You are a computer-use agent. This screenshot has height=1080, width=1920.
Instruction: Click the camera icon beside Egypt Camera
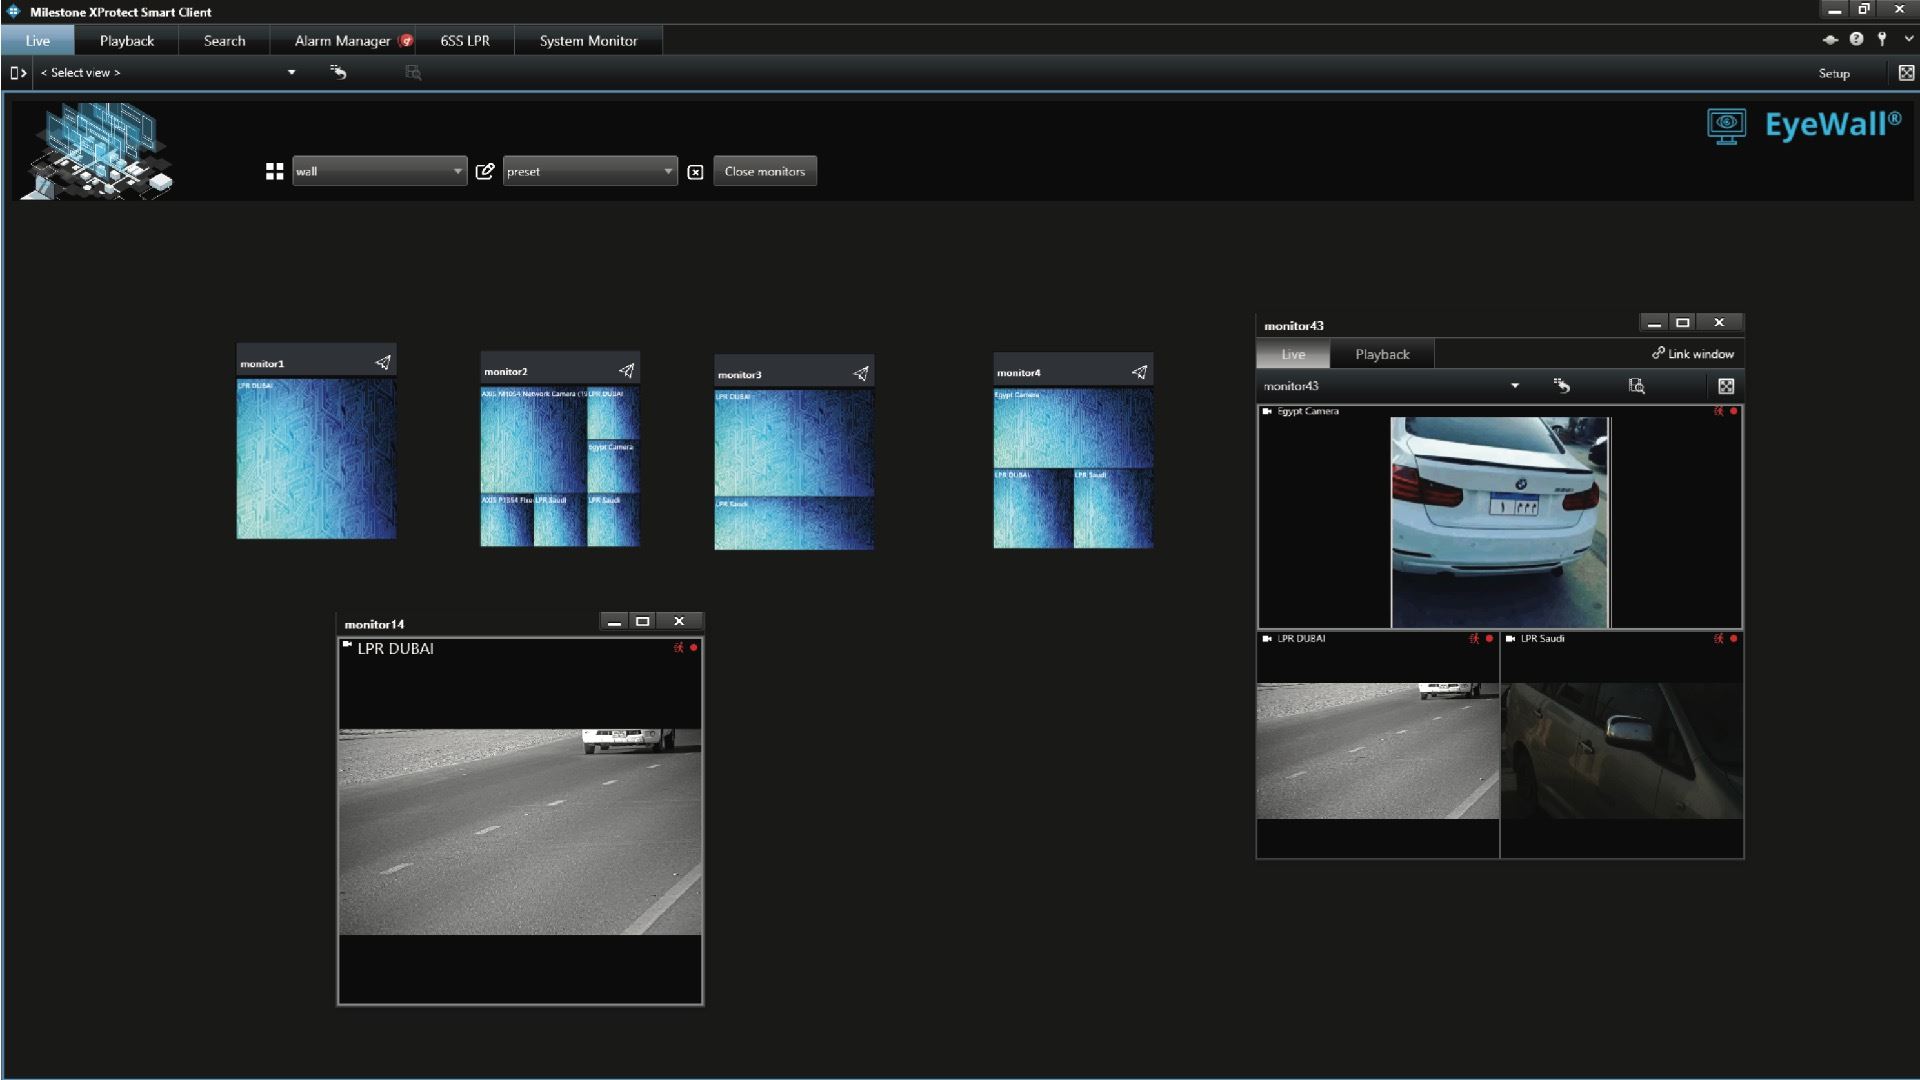click(1267, 411)
